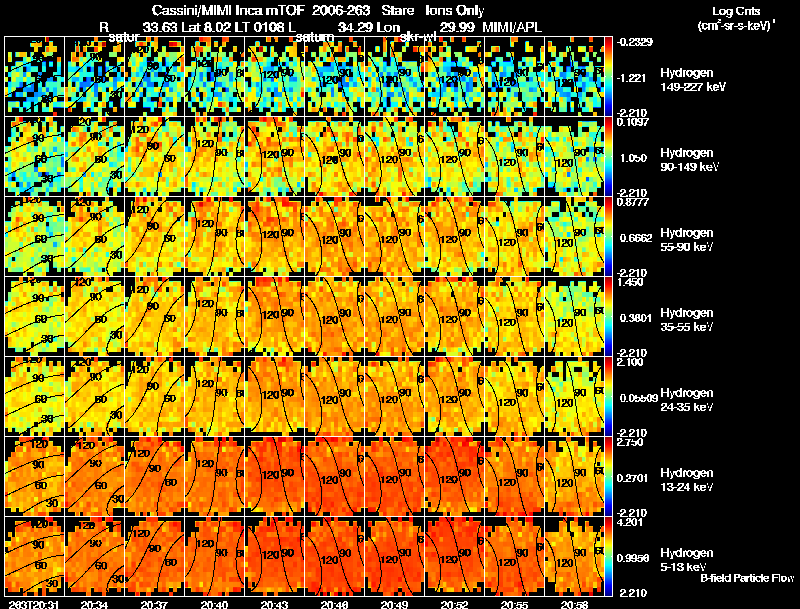The width and height of the screenshot is (800, 609).
Task: Open the 90-149 keV panel at 20:43
Action: (274, 157)
